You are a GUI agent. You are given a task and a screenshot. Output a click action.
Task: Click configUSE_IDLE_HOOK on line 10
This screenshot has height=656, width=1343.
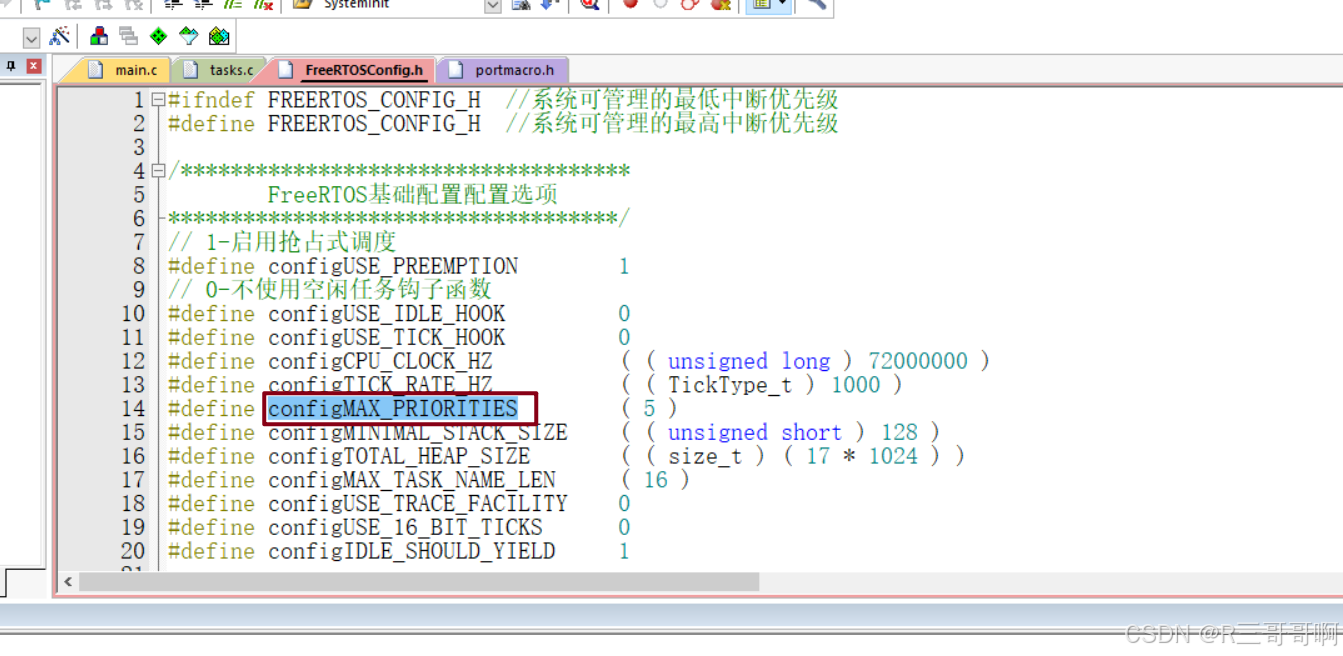tap(386, 313)
